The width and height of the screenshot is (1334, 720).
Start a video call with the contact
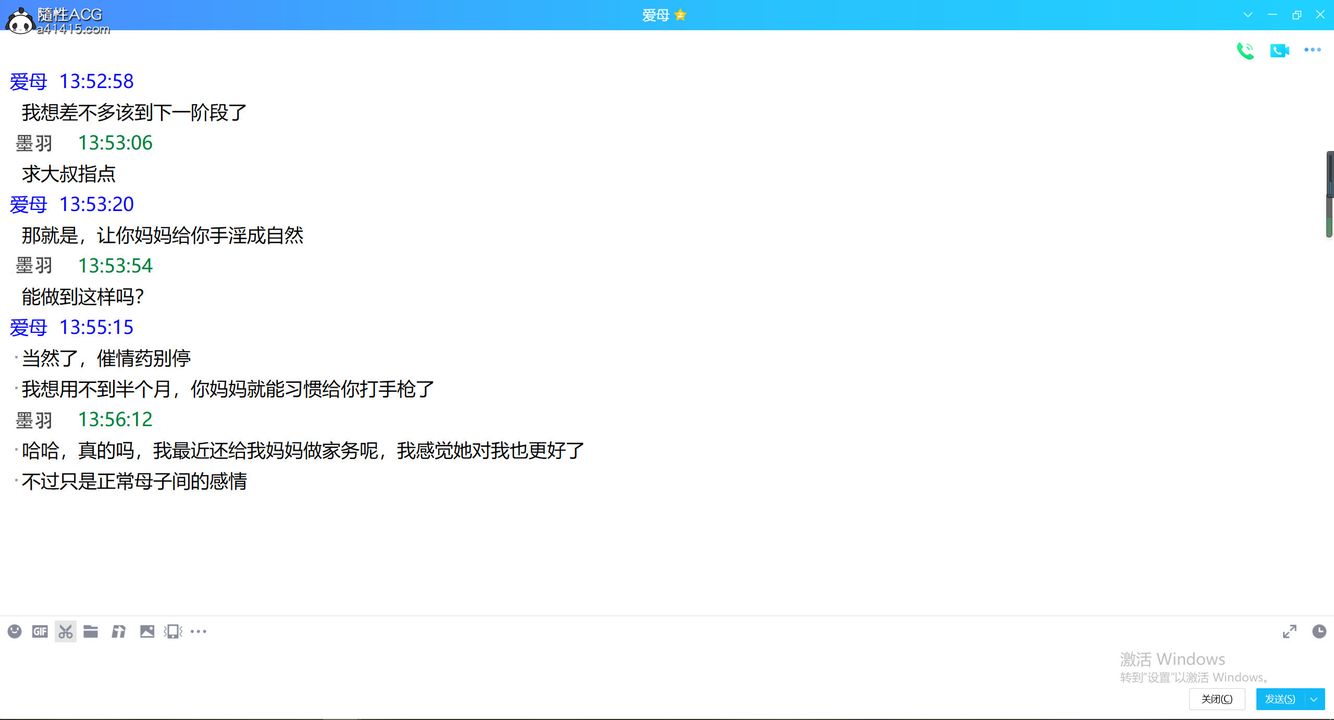(1279, 51)
